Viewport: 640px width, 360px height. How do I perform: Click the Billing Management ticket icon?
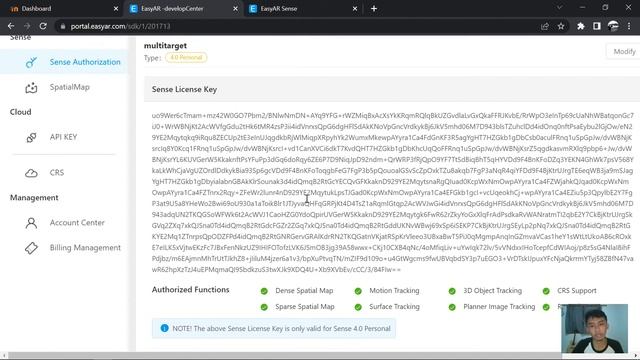[x=31, y=248]
